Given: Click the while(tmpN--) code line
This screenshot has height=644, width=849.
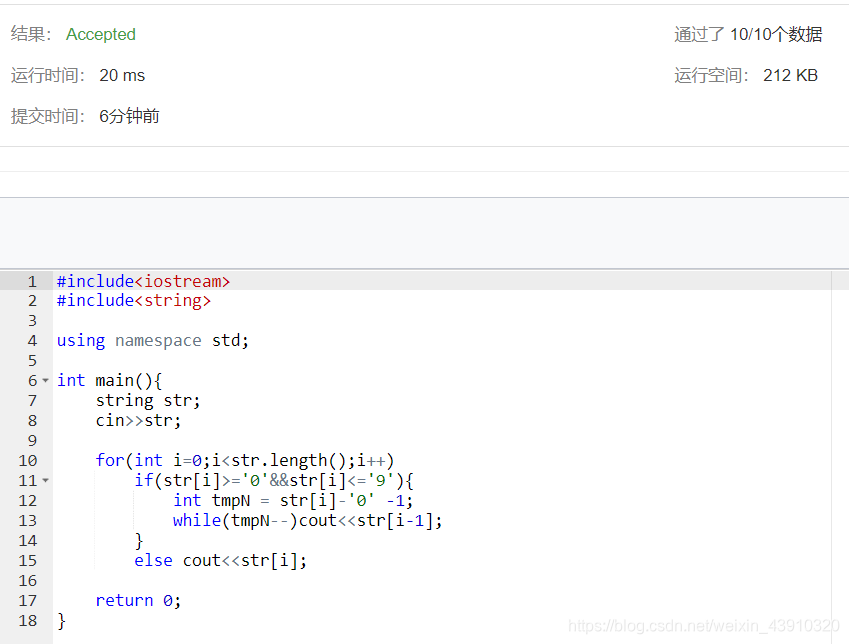Looking at the screenshot, I should [308, 521].
